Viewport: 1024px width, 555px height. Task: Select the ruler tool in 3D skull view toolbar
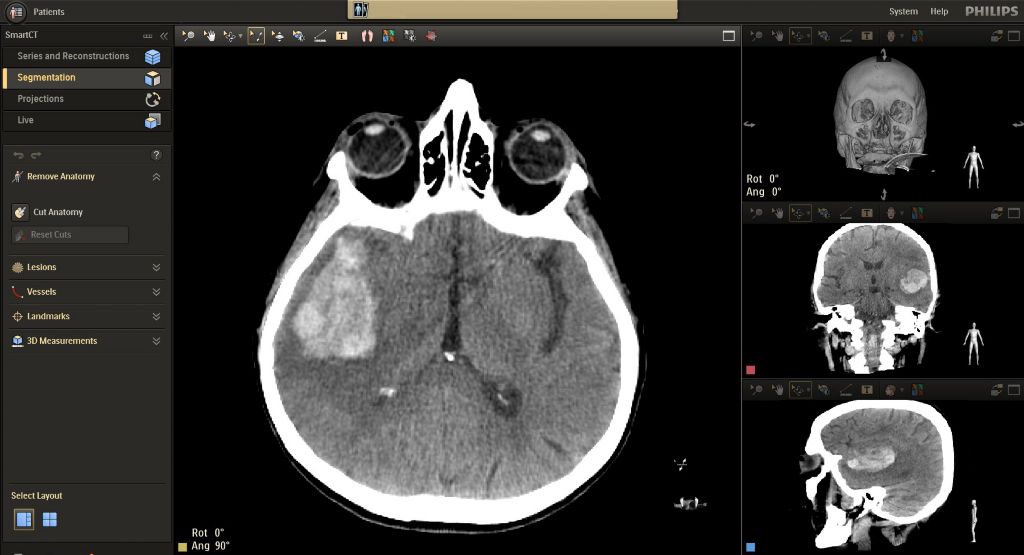coord(846,36)
